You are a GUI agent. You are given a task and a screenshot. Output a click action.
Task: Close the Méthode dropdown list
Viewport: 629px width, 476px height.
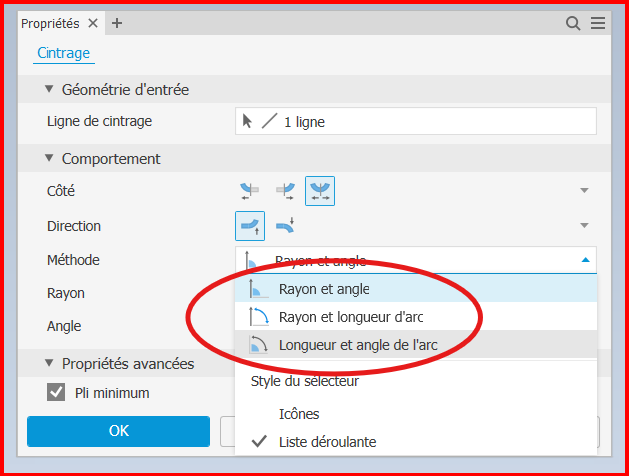click(x=585, y=260)
